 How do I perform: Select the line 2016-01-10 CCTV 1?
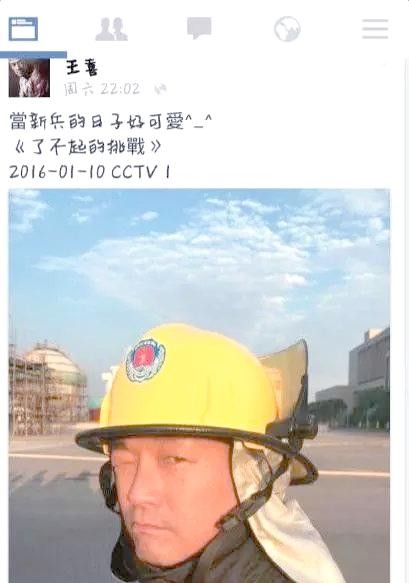click(89, 172)
